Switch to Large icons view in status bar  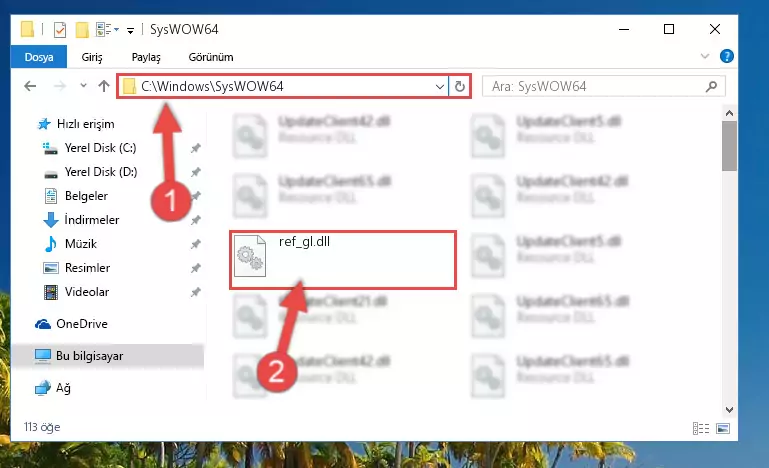[x=723, y=428]
